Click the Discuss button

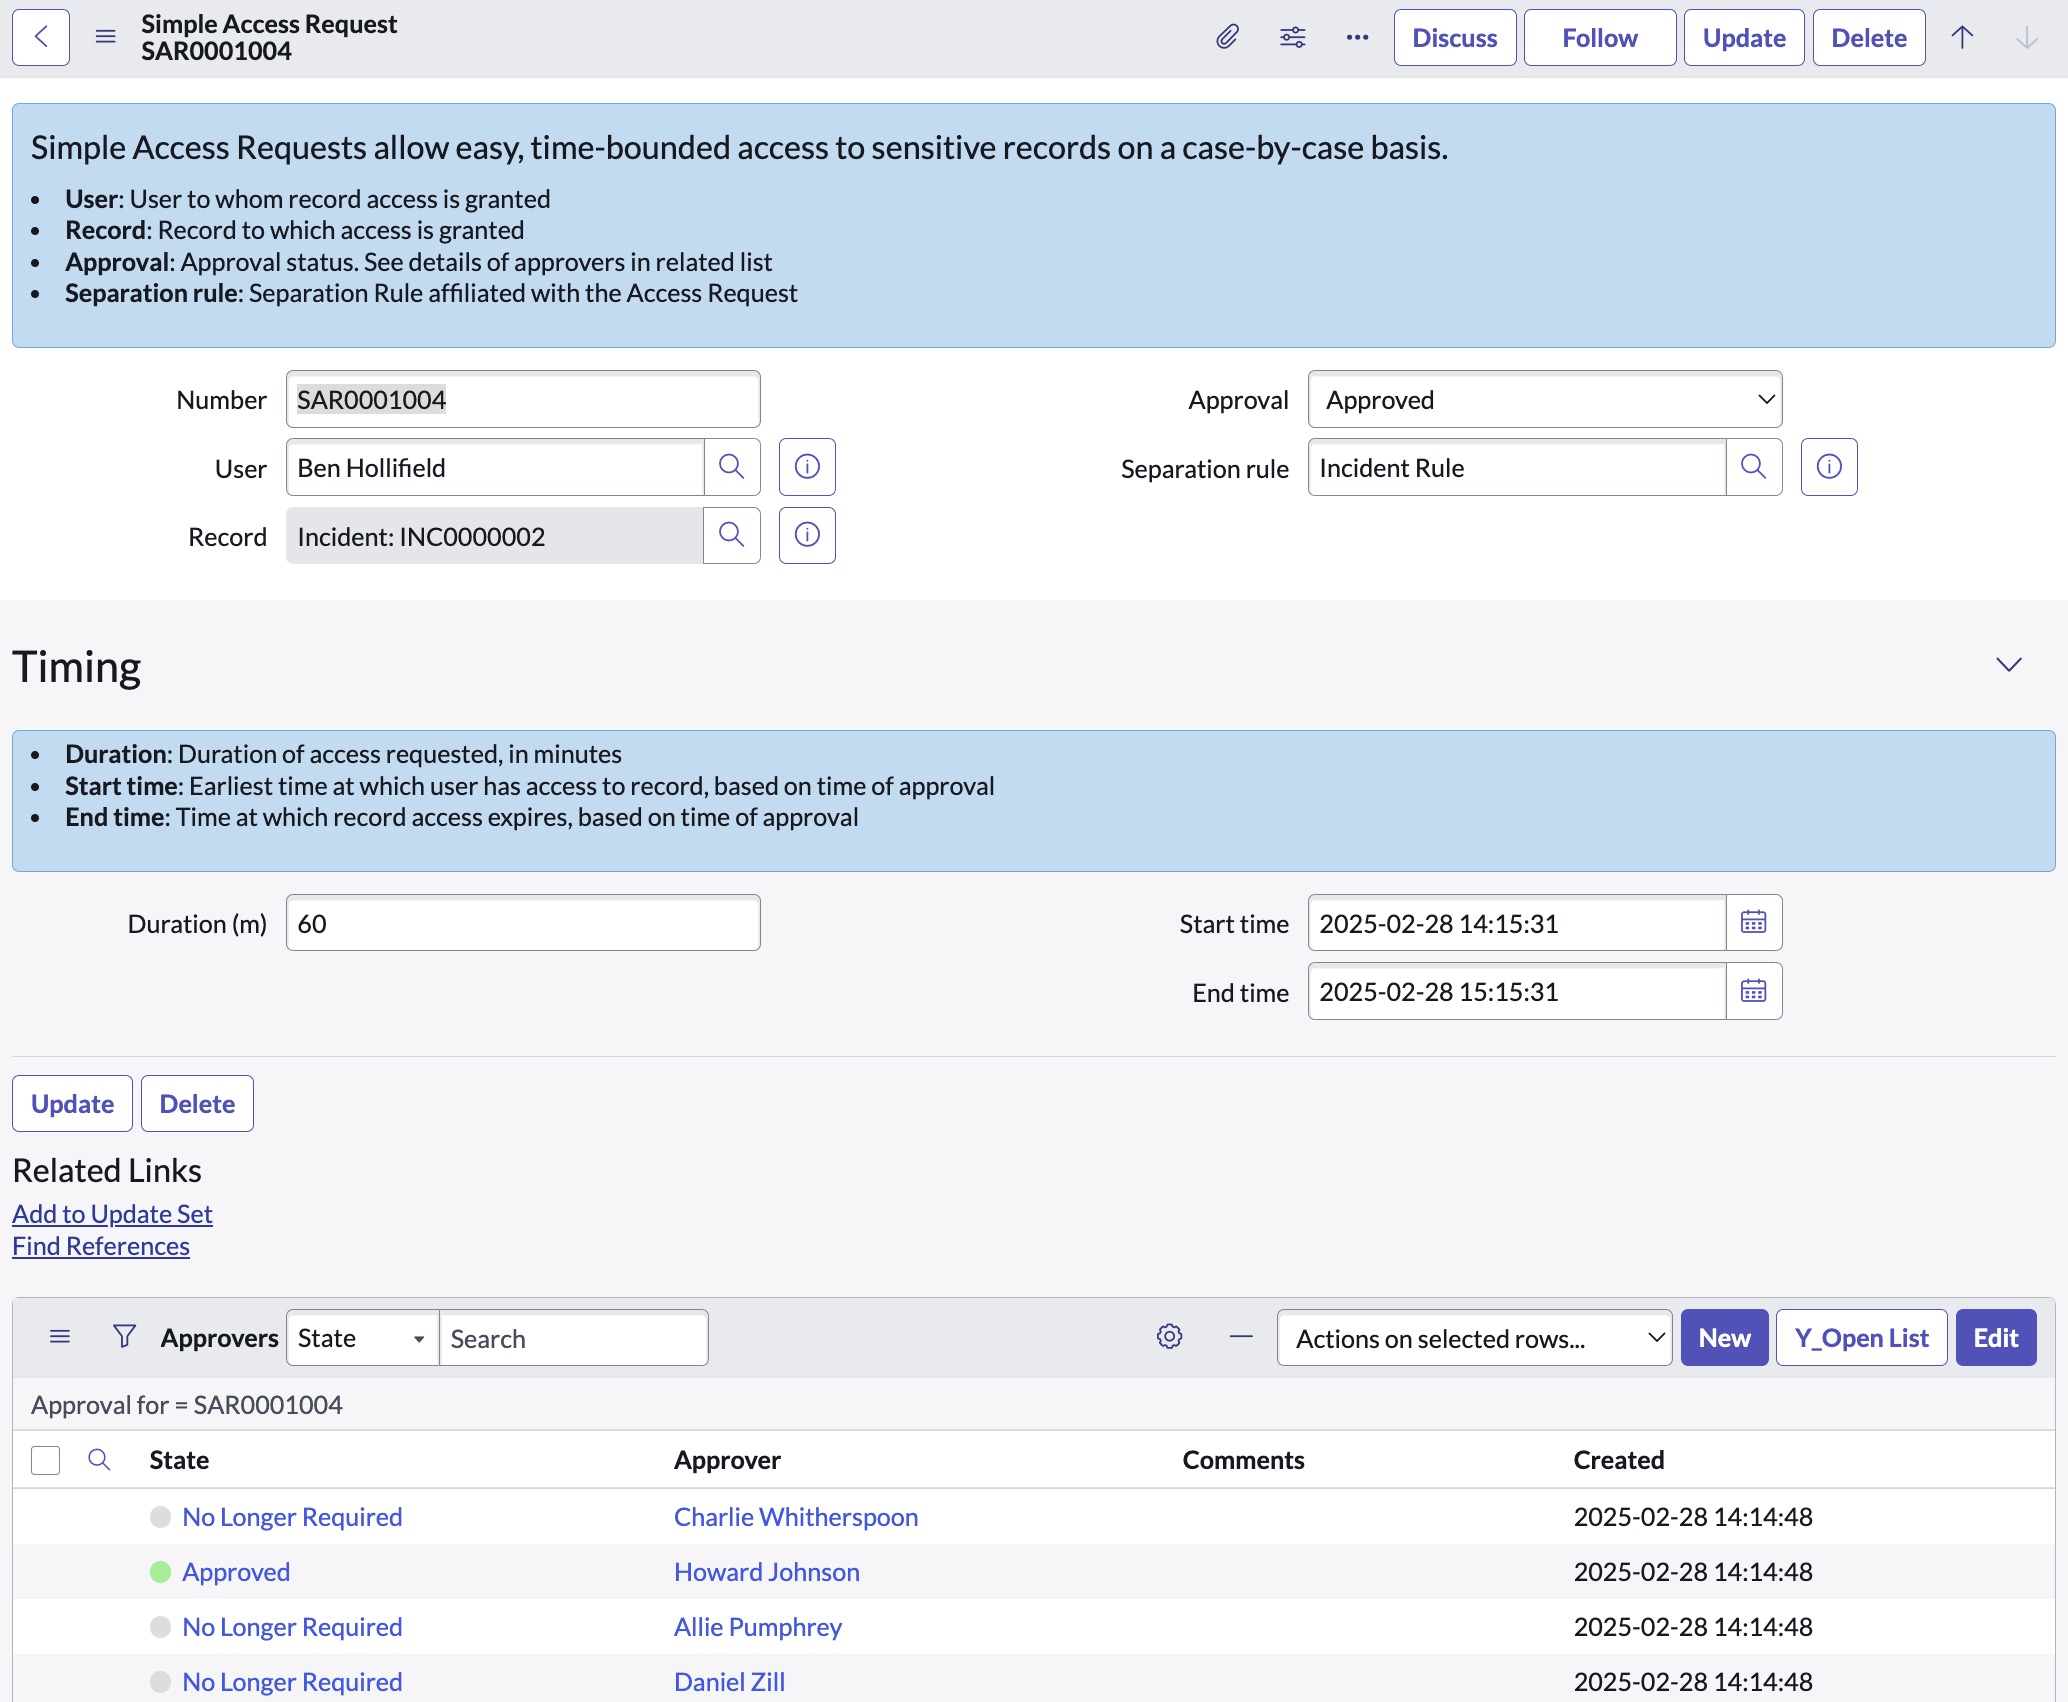click(x=1455, y=38)
